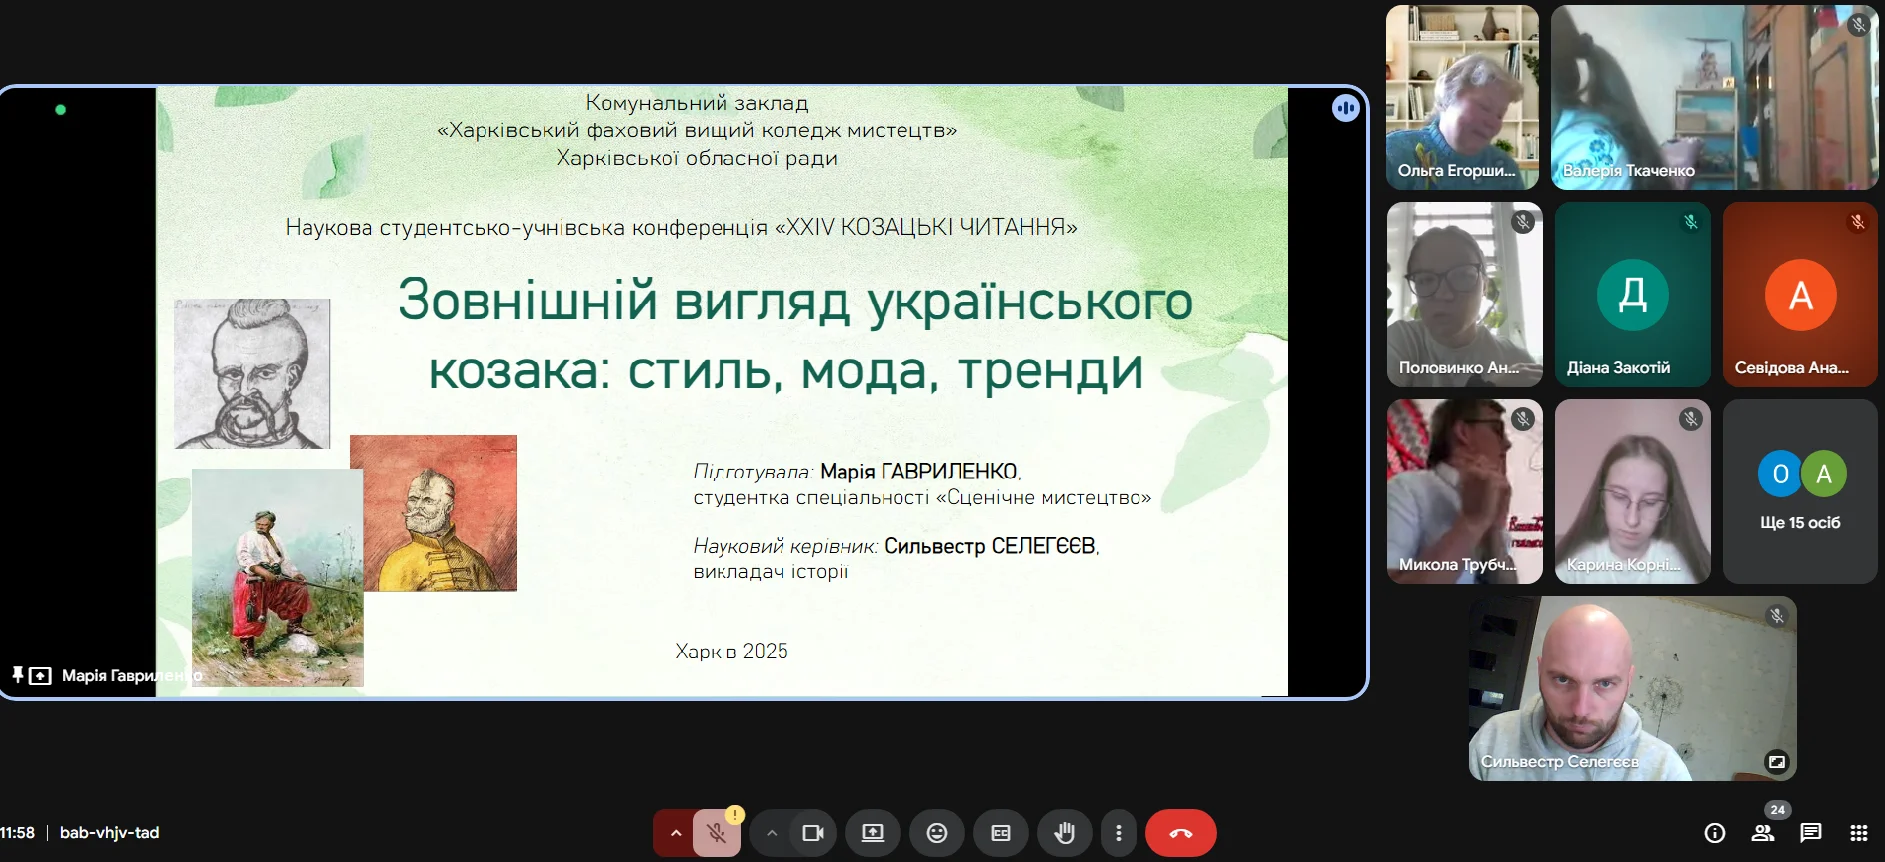Raise your hand
The height and width of the screenshot is (862, 1885).
1065,833
